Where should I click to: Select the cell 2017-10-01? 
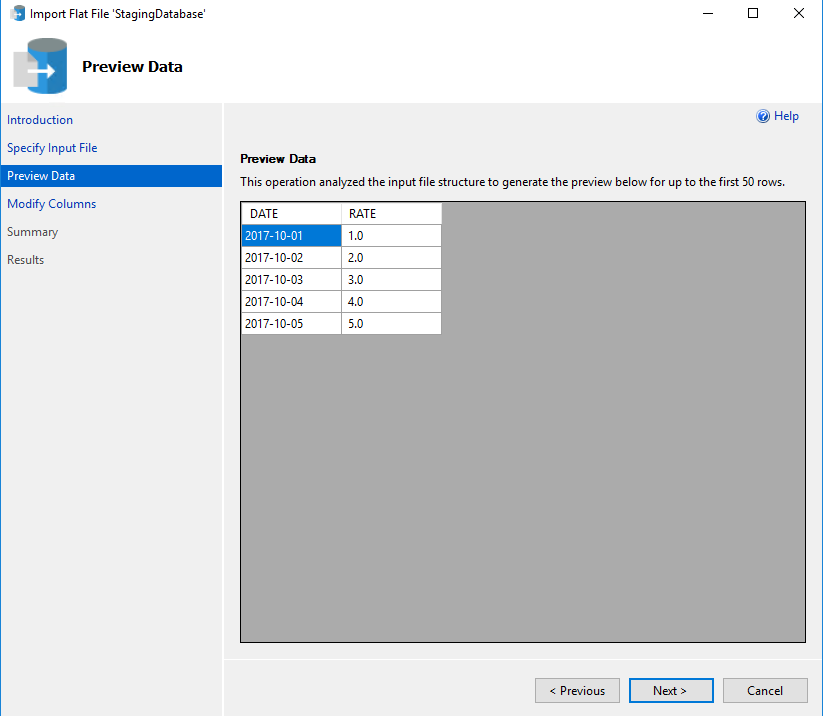[291, 236]
